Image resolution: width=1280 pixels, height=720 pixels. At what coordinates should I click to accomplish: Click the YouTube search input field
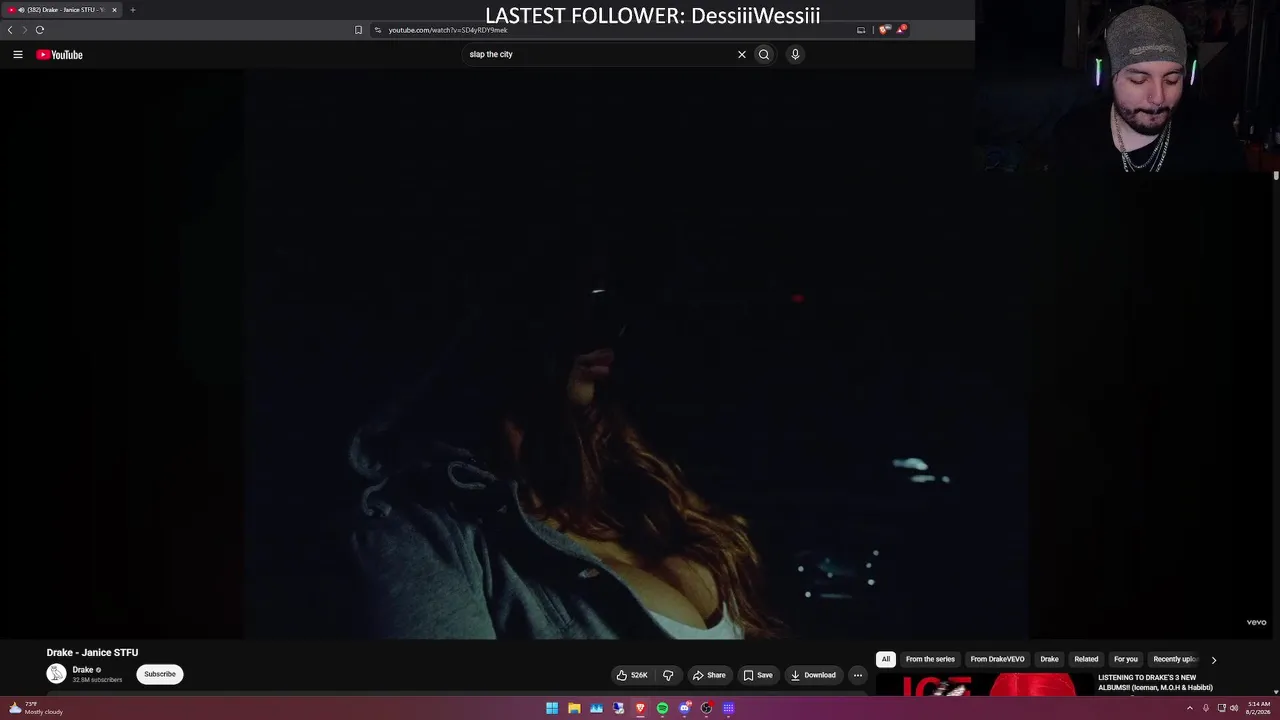click(x=600, y=55)
